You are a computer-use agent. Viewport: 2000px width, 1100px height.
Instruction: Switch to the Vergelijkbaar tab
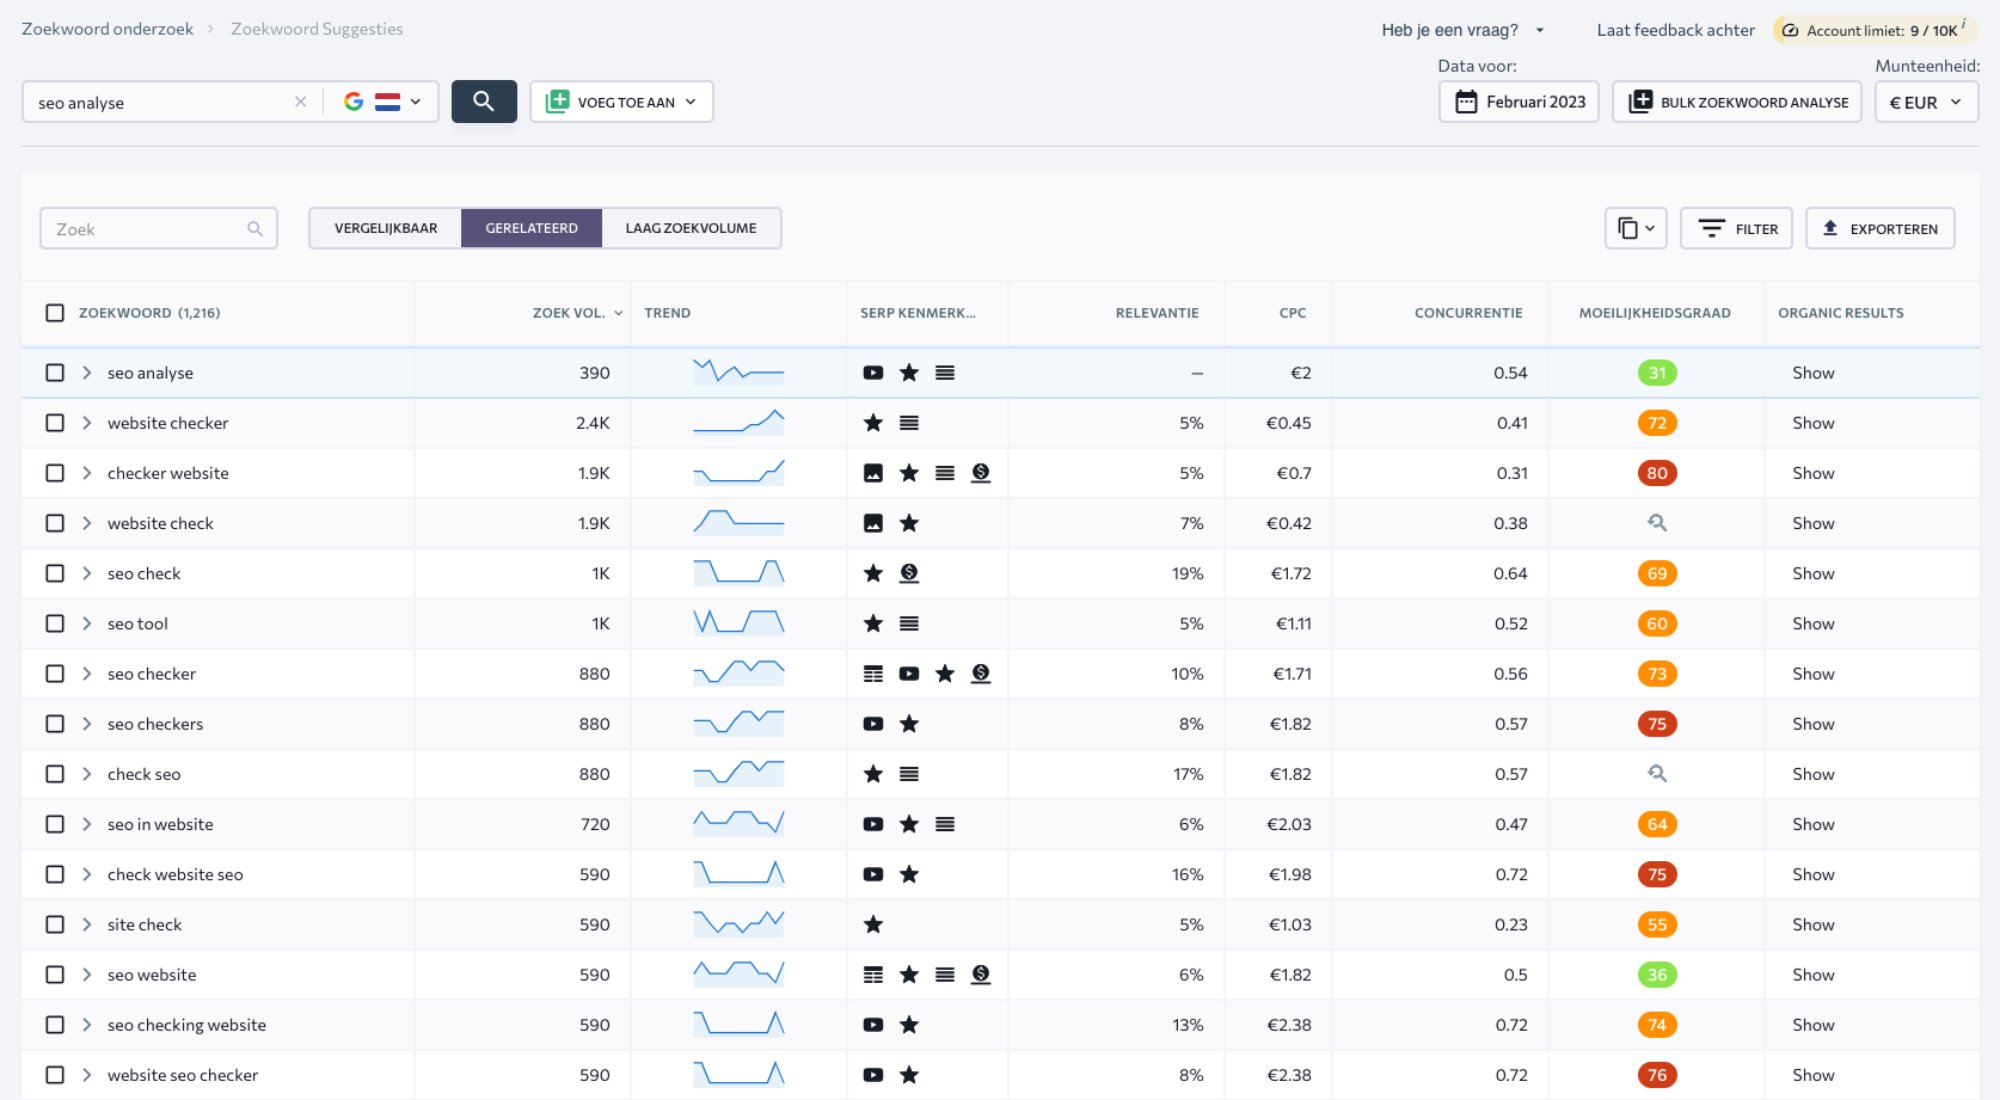pyautogui.click(x=385, y=228)
